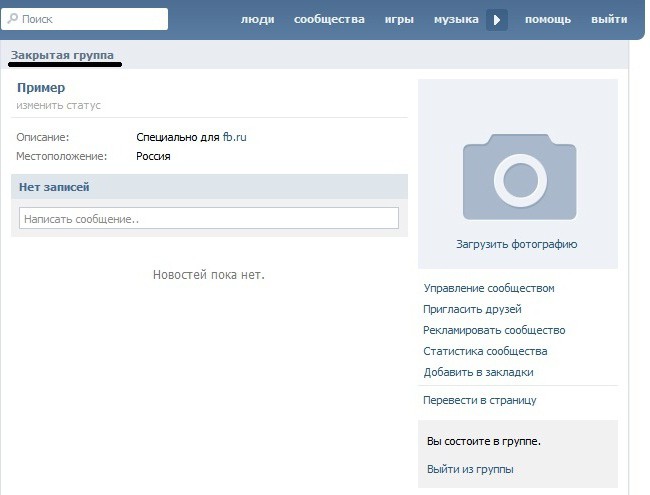The image size is (650, 495).
Task: Click the Описание: label
Action: [x=43, y=137]
